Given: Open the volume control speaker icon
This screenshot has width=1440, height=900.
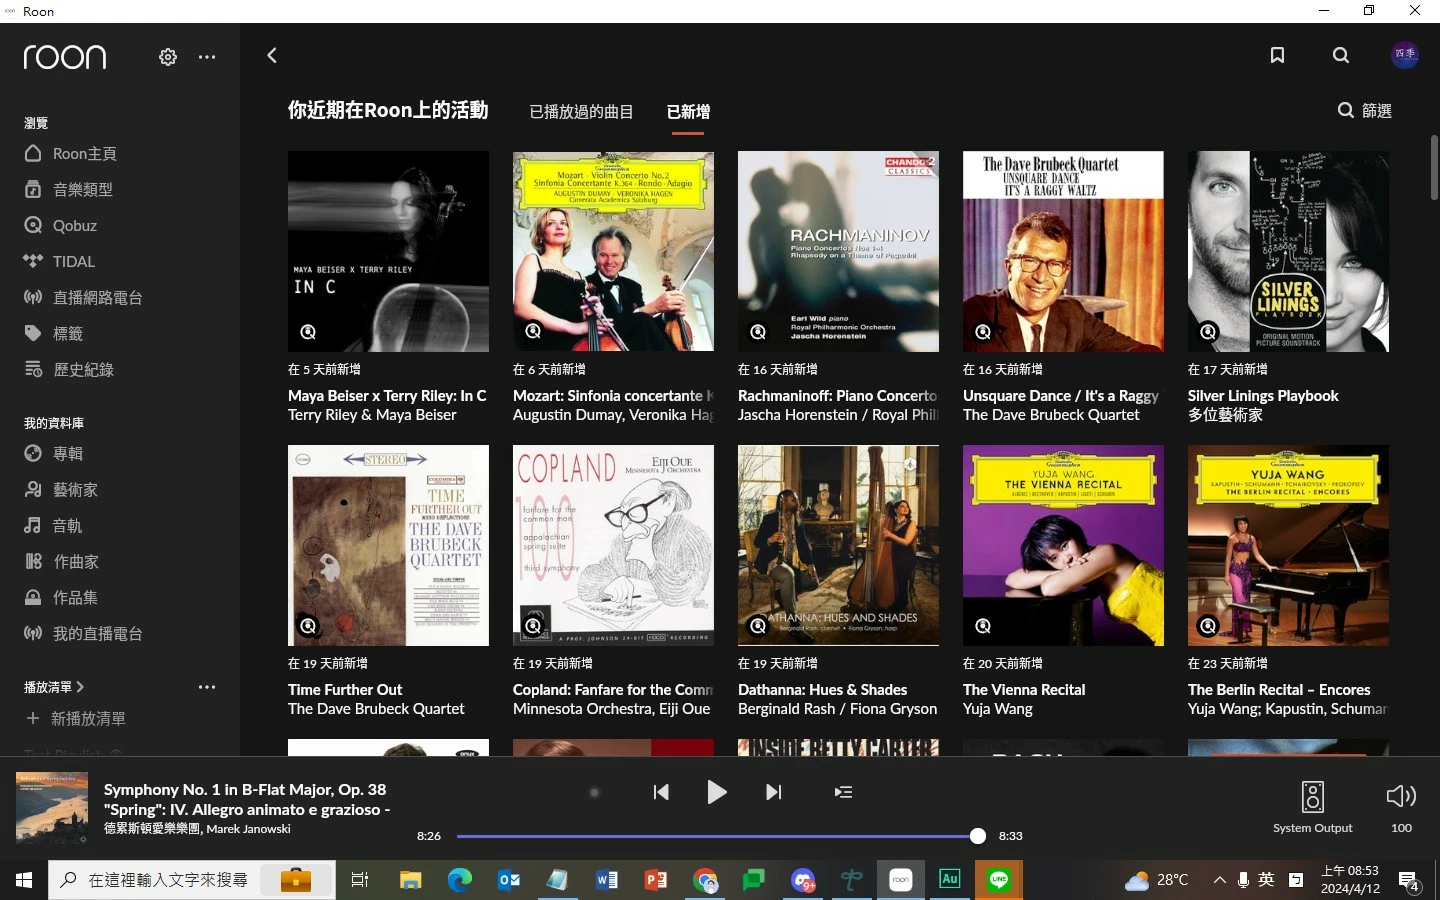Looking at the screenshot, I should click(1401, 796).
